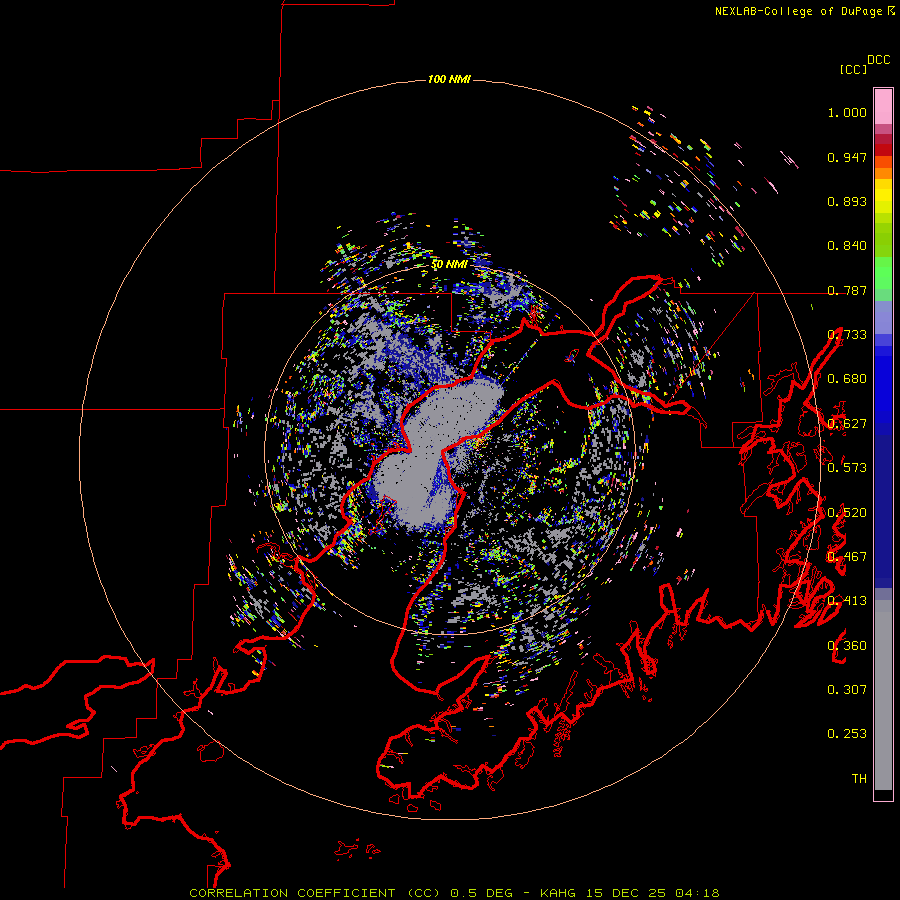Click the 1.000 color scale value

point(847,112)
